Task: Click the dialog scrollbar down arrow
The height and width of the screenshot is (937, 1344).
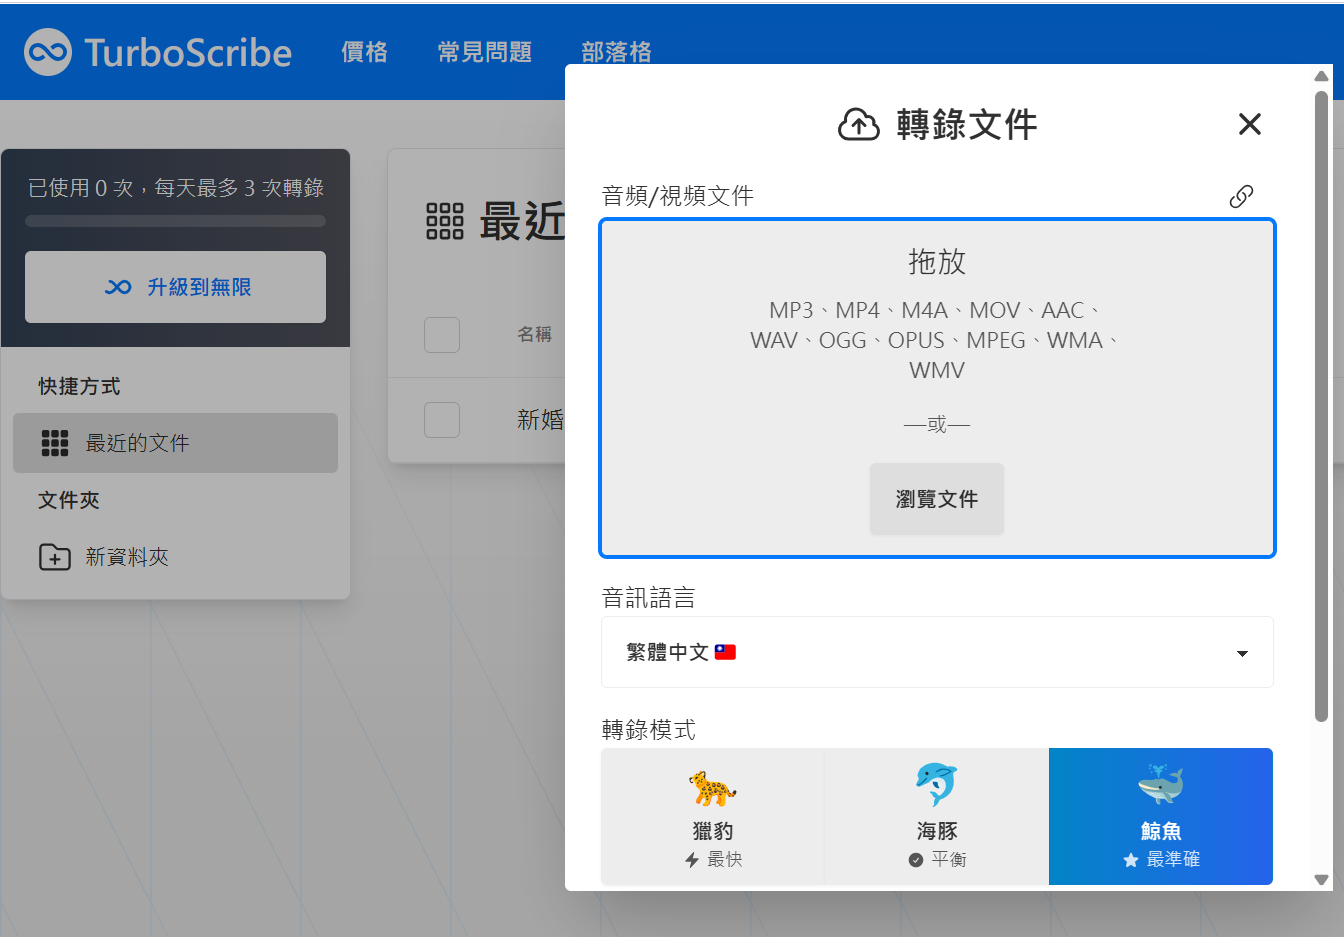Action: [x=1321, y=880]
